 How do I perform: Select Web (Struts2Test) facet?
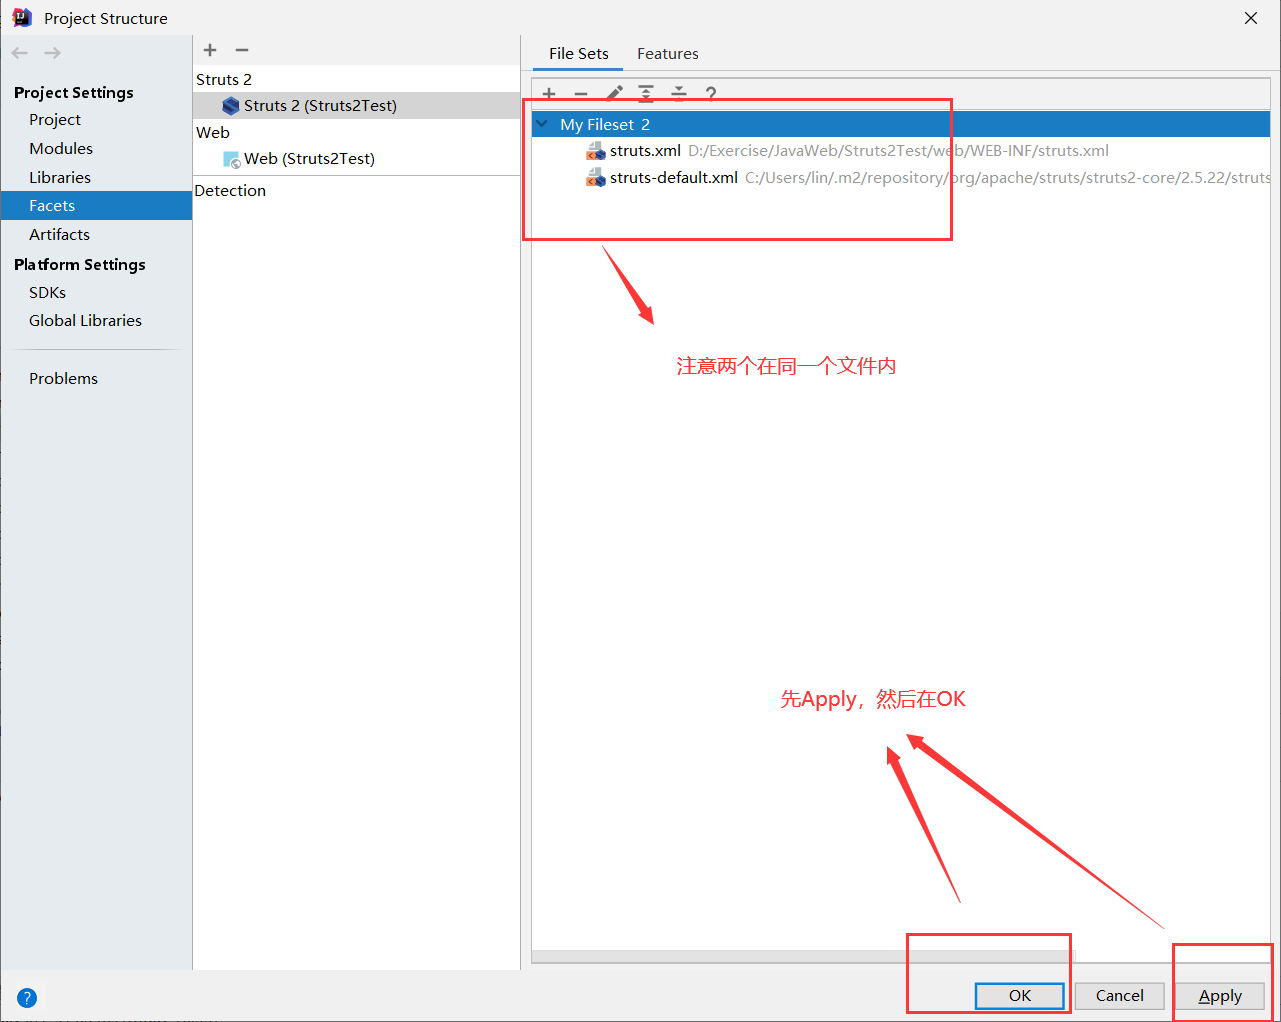click(x=356, y=158)
